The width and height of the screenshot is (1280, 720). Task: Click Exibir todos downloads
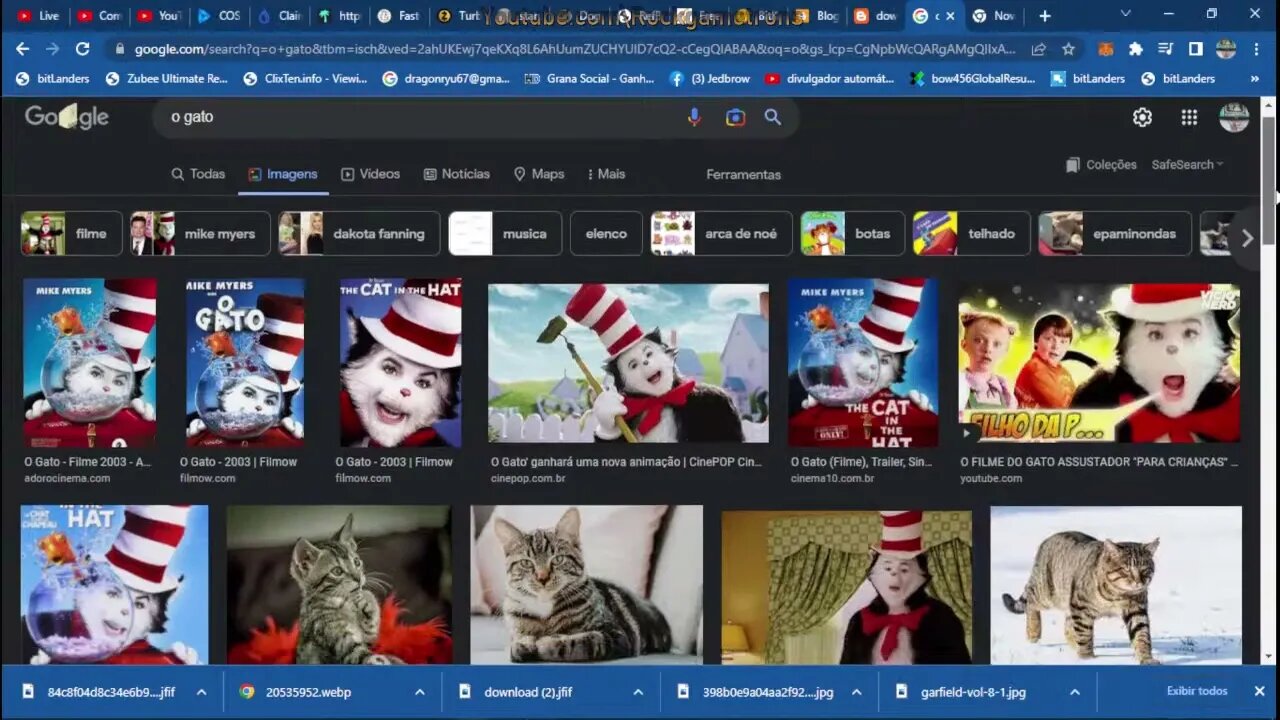tap(1197, 691)
